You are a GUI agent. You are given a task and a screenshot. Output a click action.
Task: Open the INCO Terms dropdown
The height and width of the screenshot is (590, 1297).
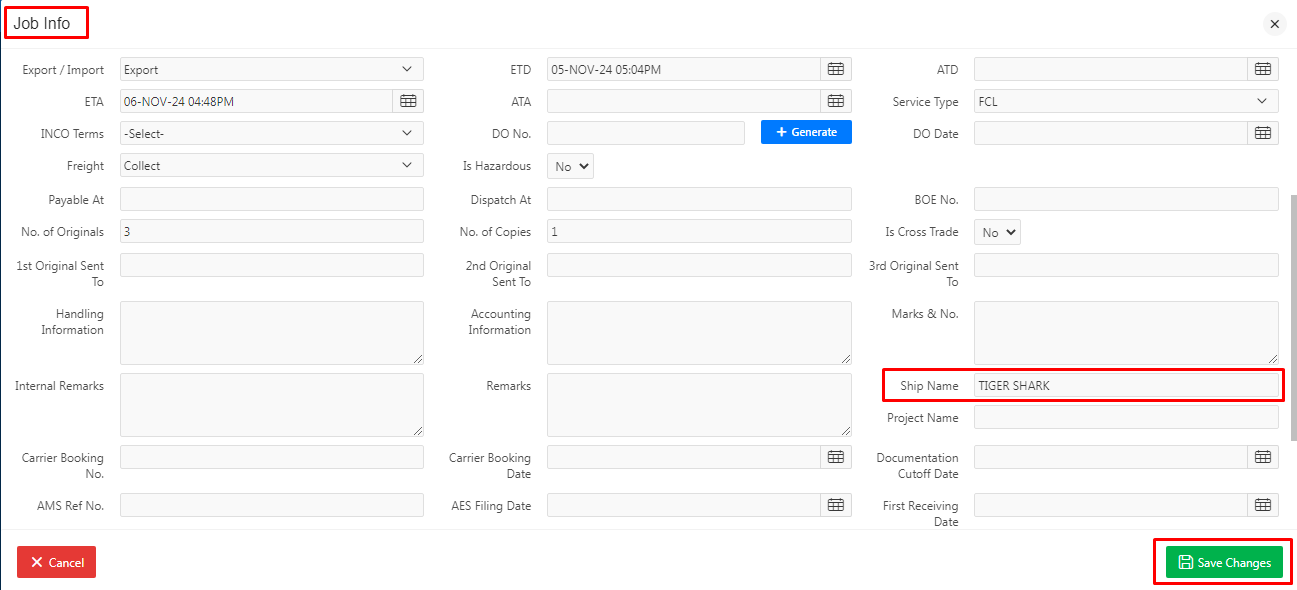[x=272, y=133]
